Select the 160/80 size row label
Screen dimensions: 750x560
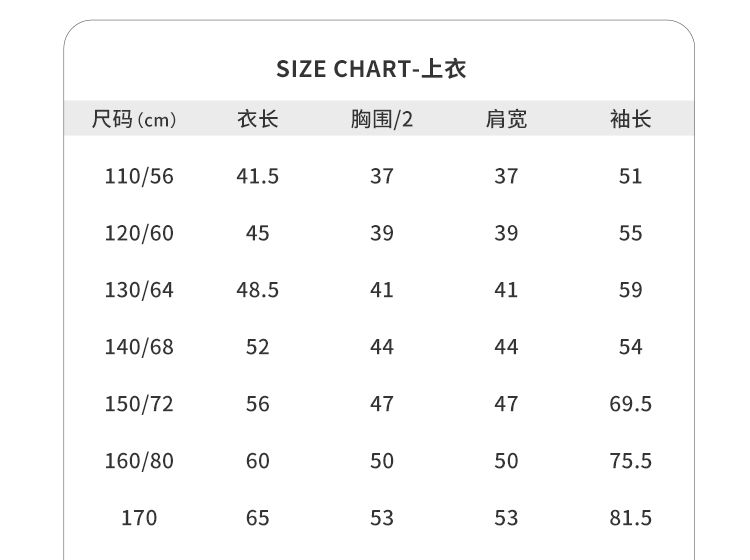pyautogui.click(x=139, y=462)
